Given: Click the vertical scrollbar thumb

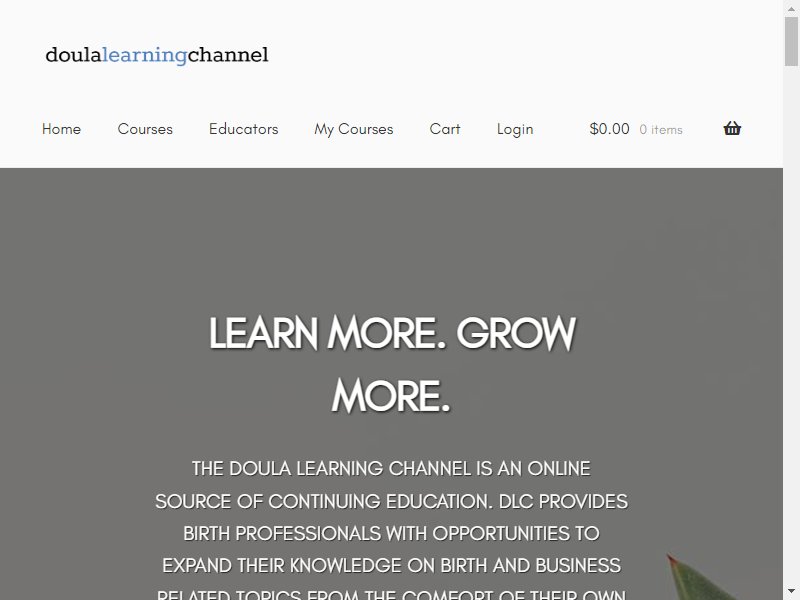Looking at the screenshot, I should [791, 41].
